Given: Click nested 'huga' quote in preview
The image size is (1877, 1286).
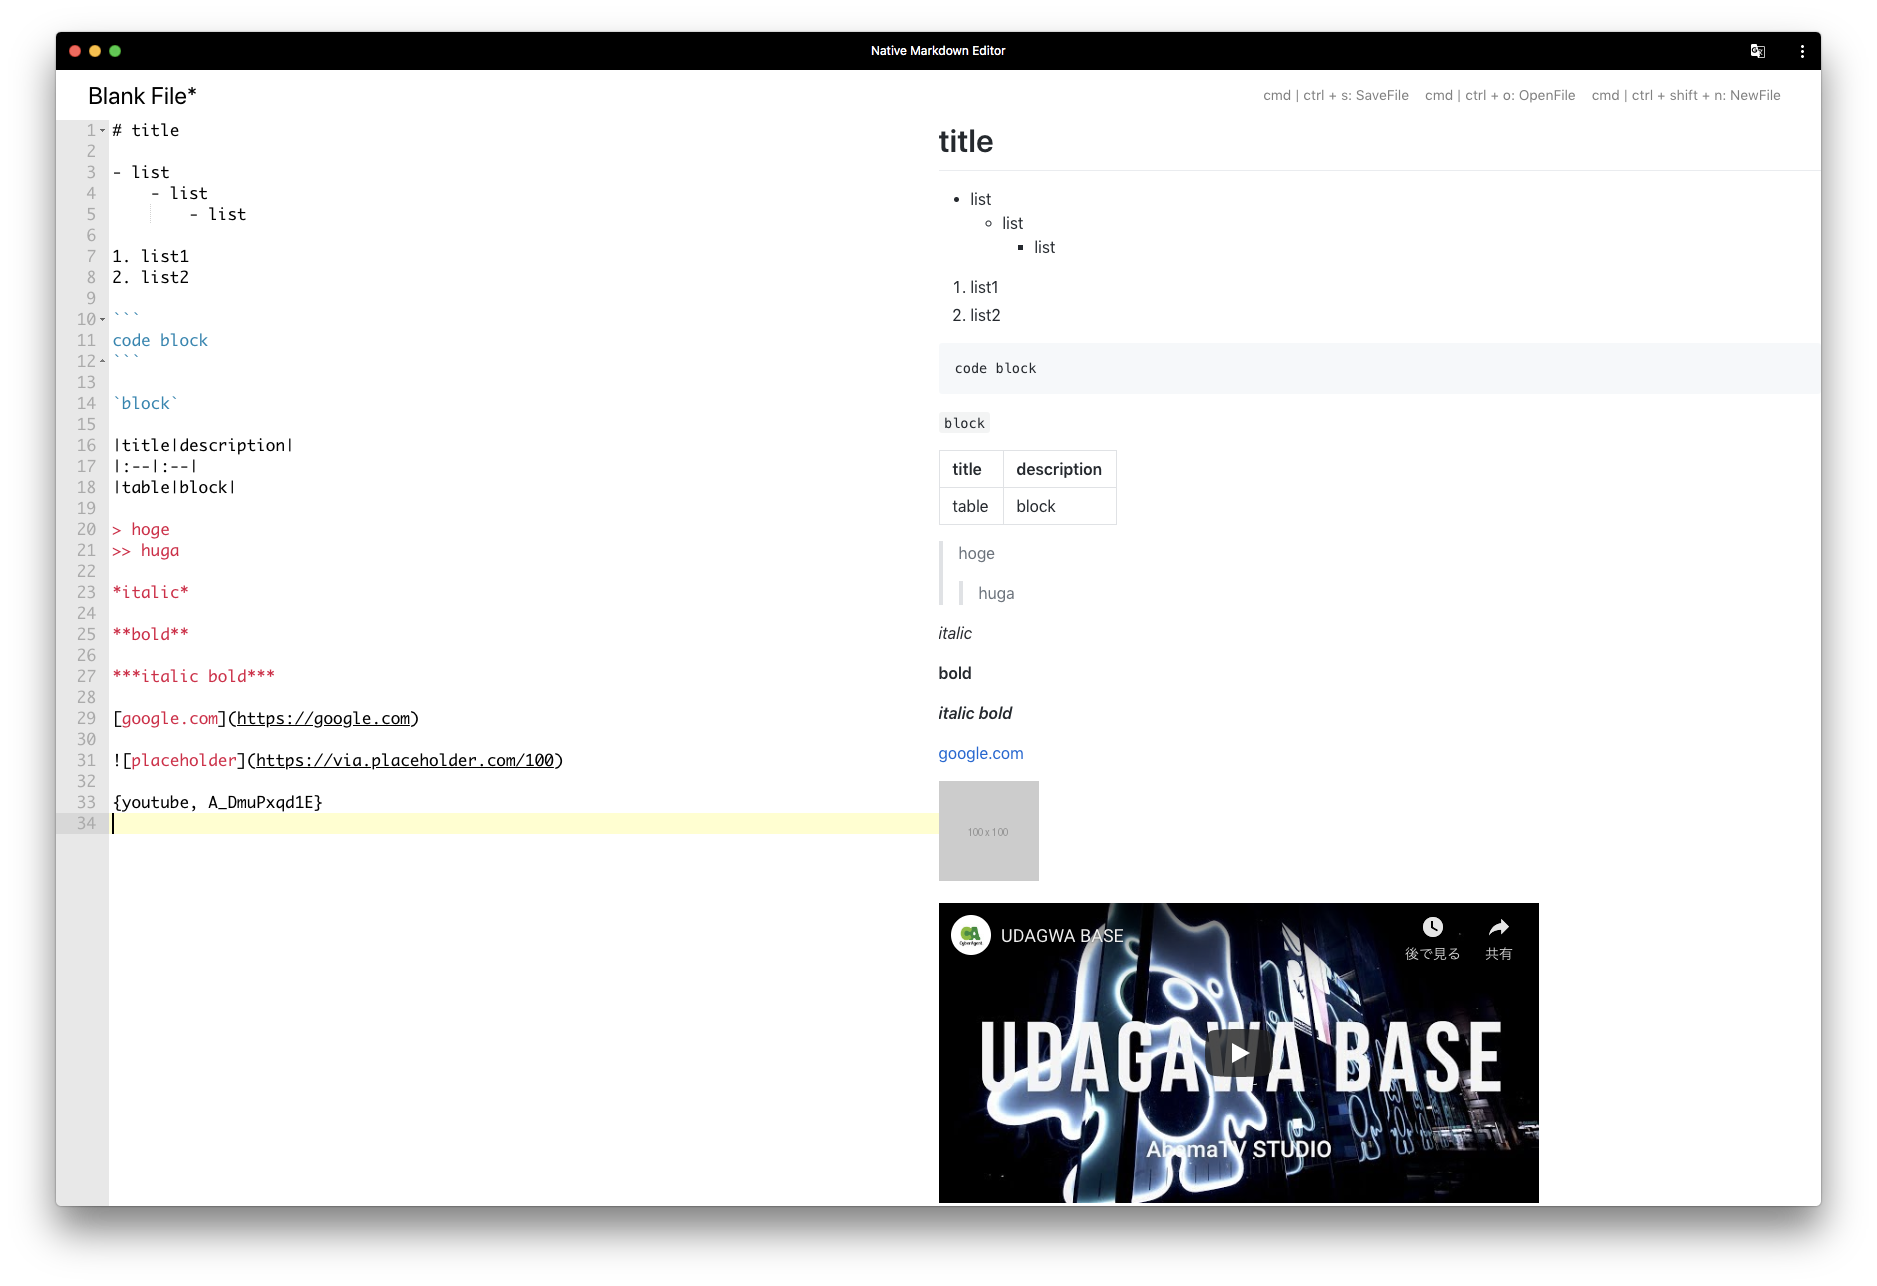Looking at the screenshot, I should [x=996, y=593].
